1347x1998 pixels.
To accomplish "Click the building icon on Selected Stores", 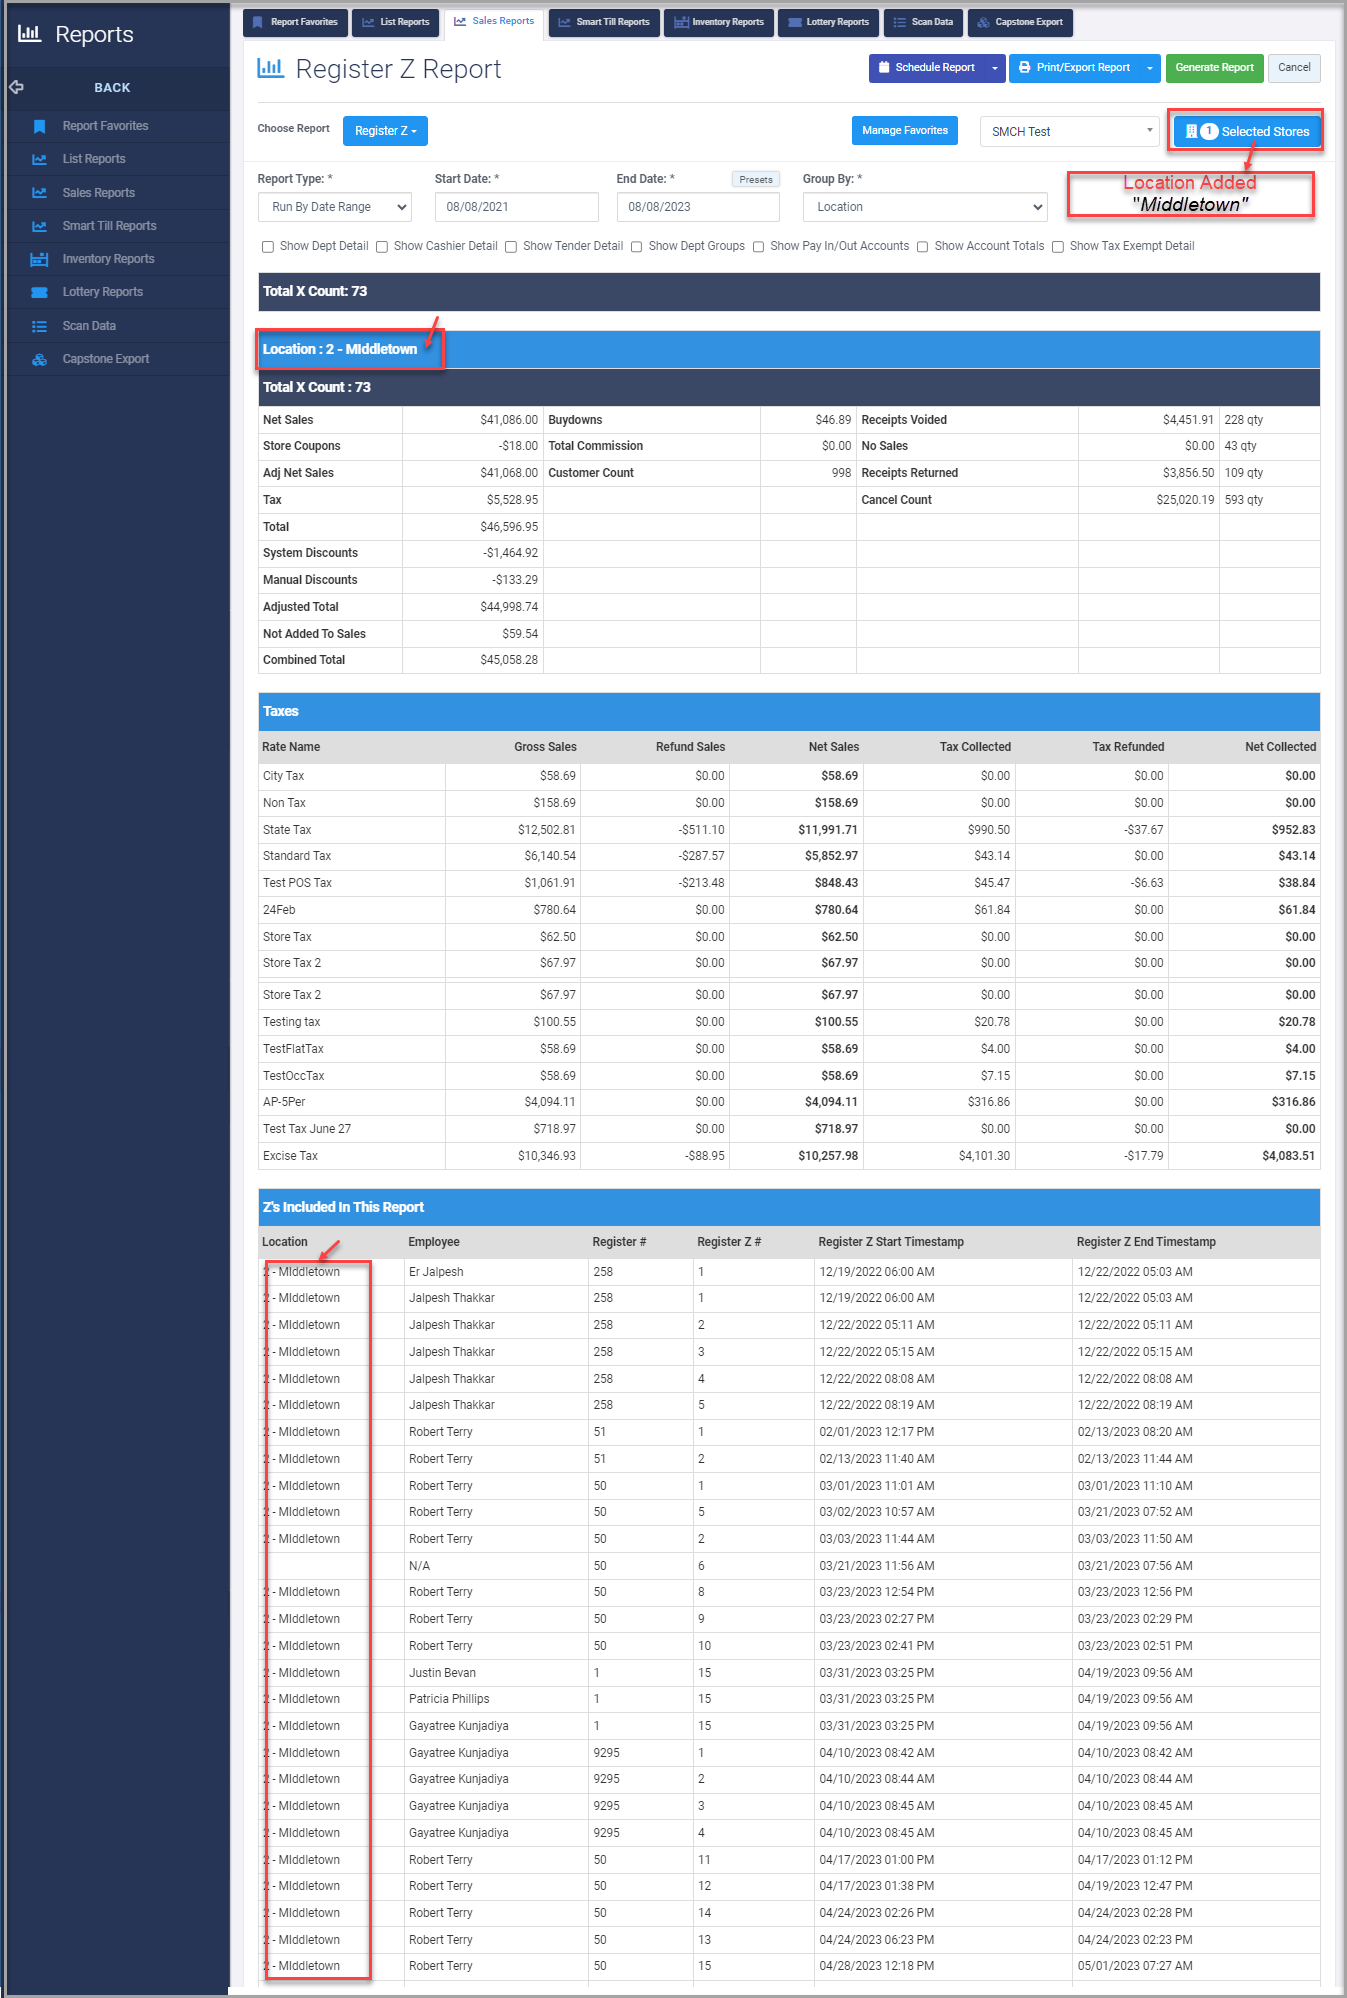I will click(1191, 131).
